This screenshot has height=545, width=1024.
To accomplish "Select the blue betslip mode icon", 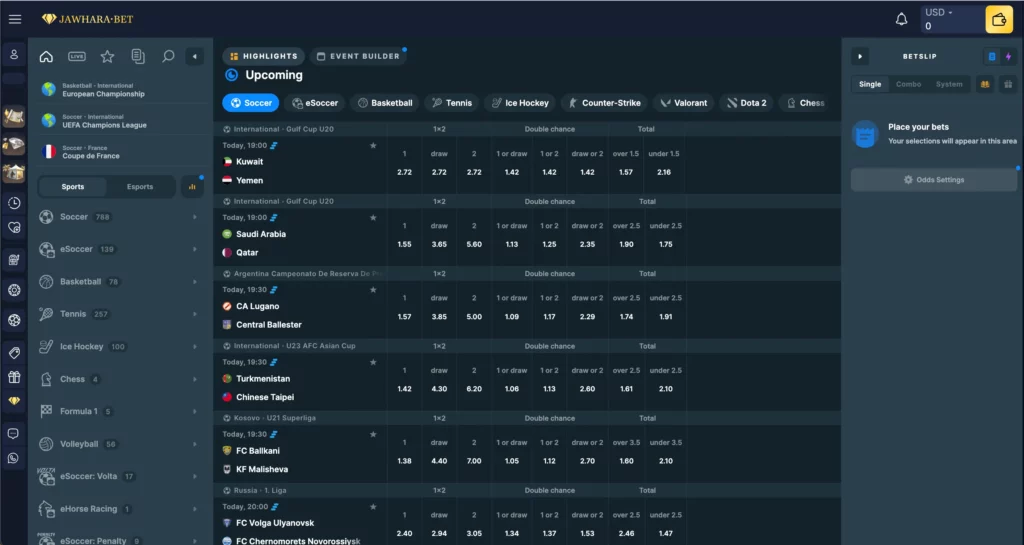I will pos(992,57).
